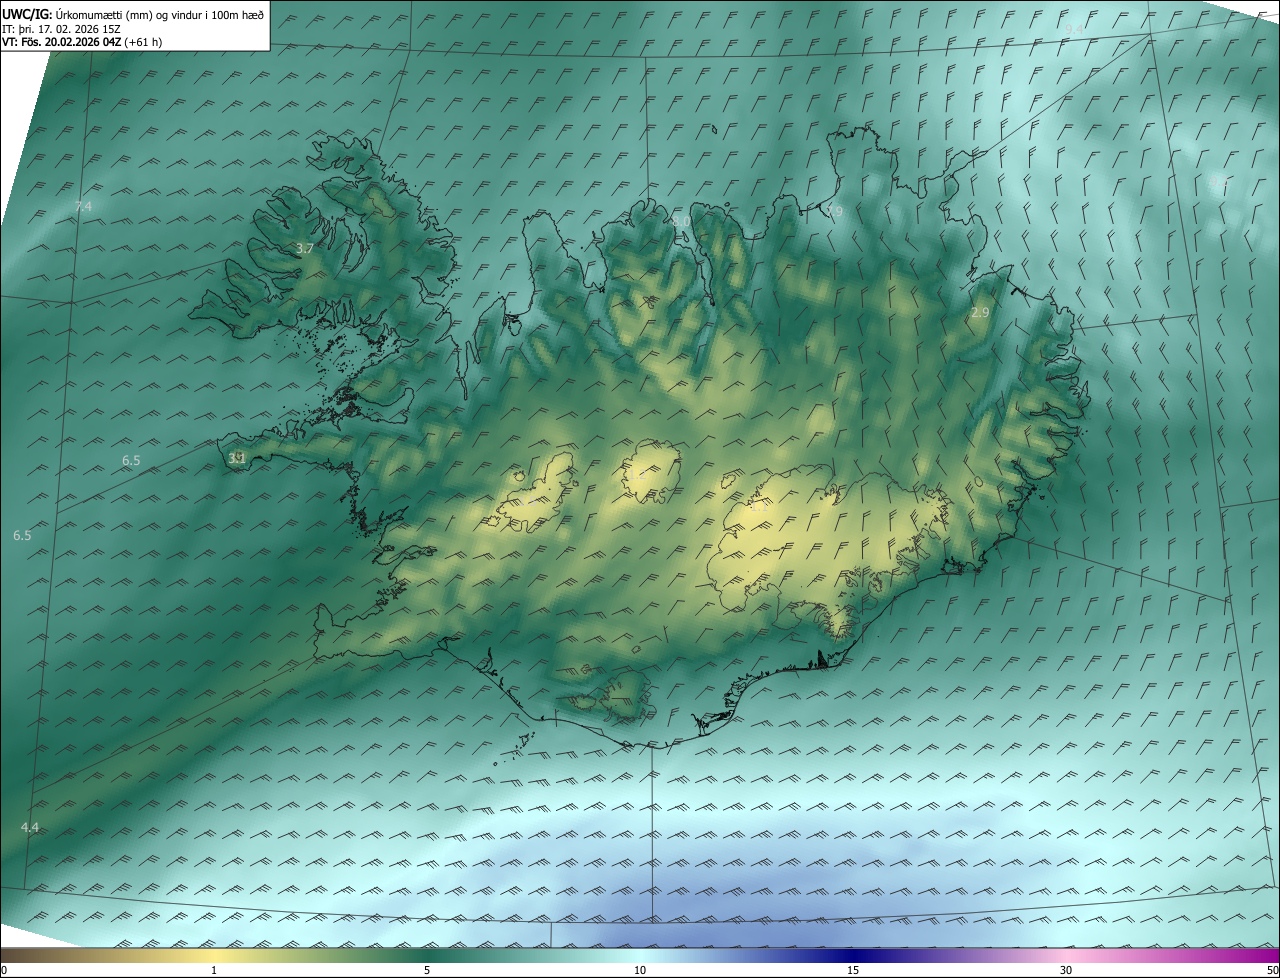Click the 30 tick on the color scale
1280x978 pixels.
click(x=1066, y=970)
